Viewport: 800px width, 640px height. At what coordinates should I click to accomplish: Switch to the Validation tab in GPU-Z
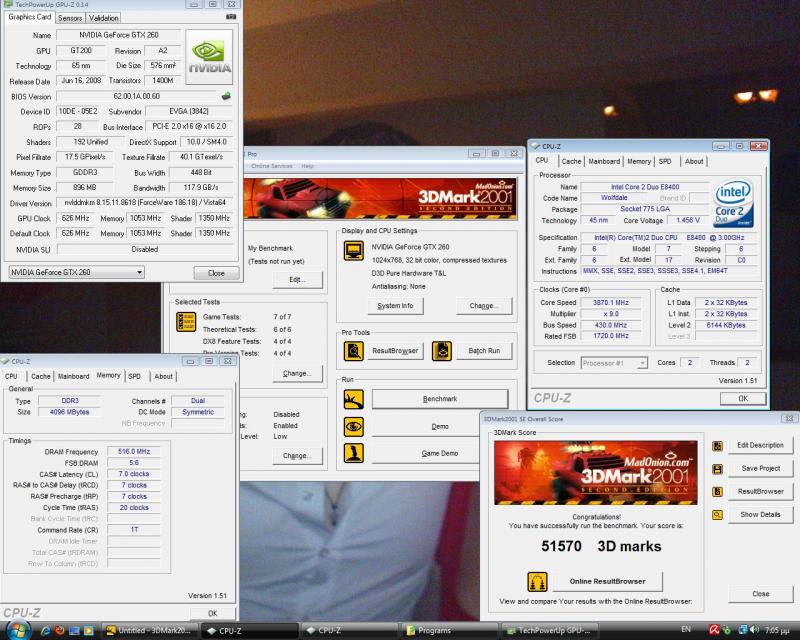pos(104,18)
